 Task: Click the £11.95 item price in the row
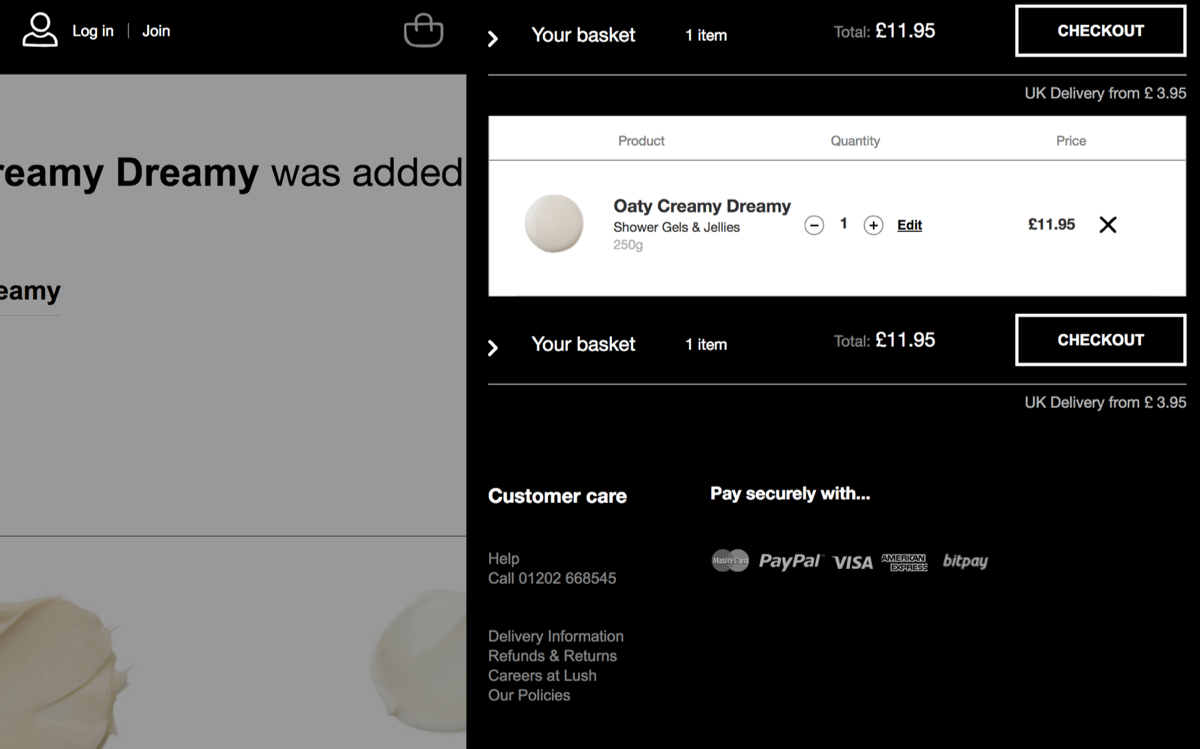point(1052,225)
